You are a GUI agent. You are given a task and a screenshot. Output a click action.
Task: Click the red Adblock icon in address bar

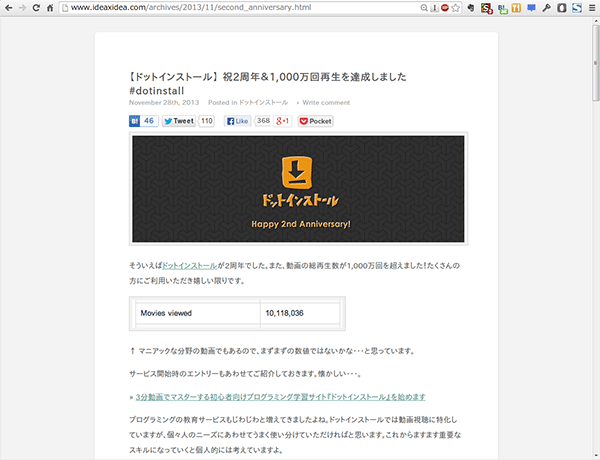pyautogui.click(x=445, y=8)
